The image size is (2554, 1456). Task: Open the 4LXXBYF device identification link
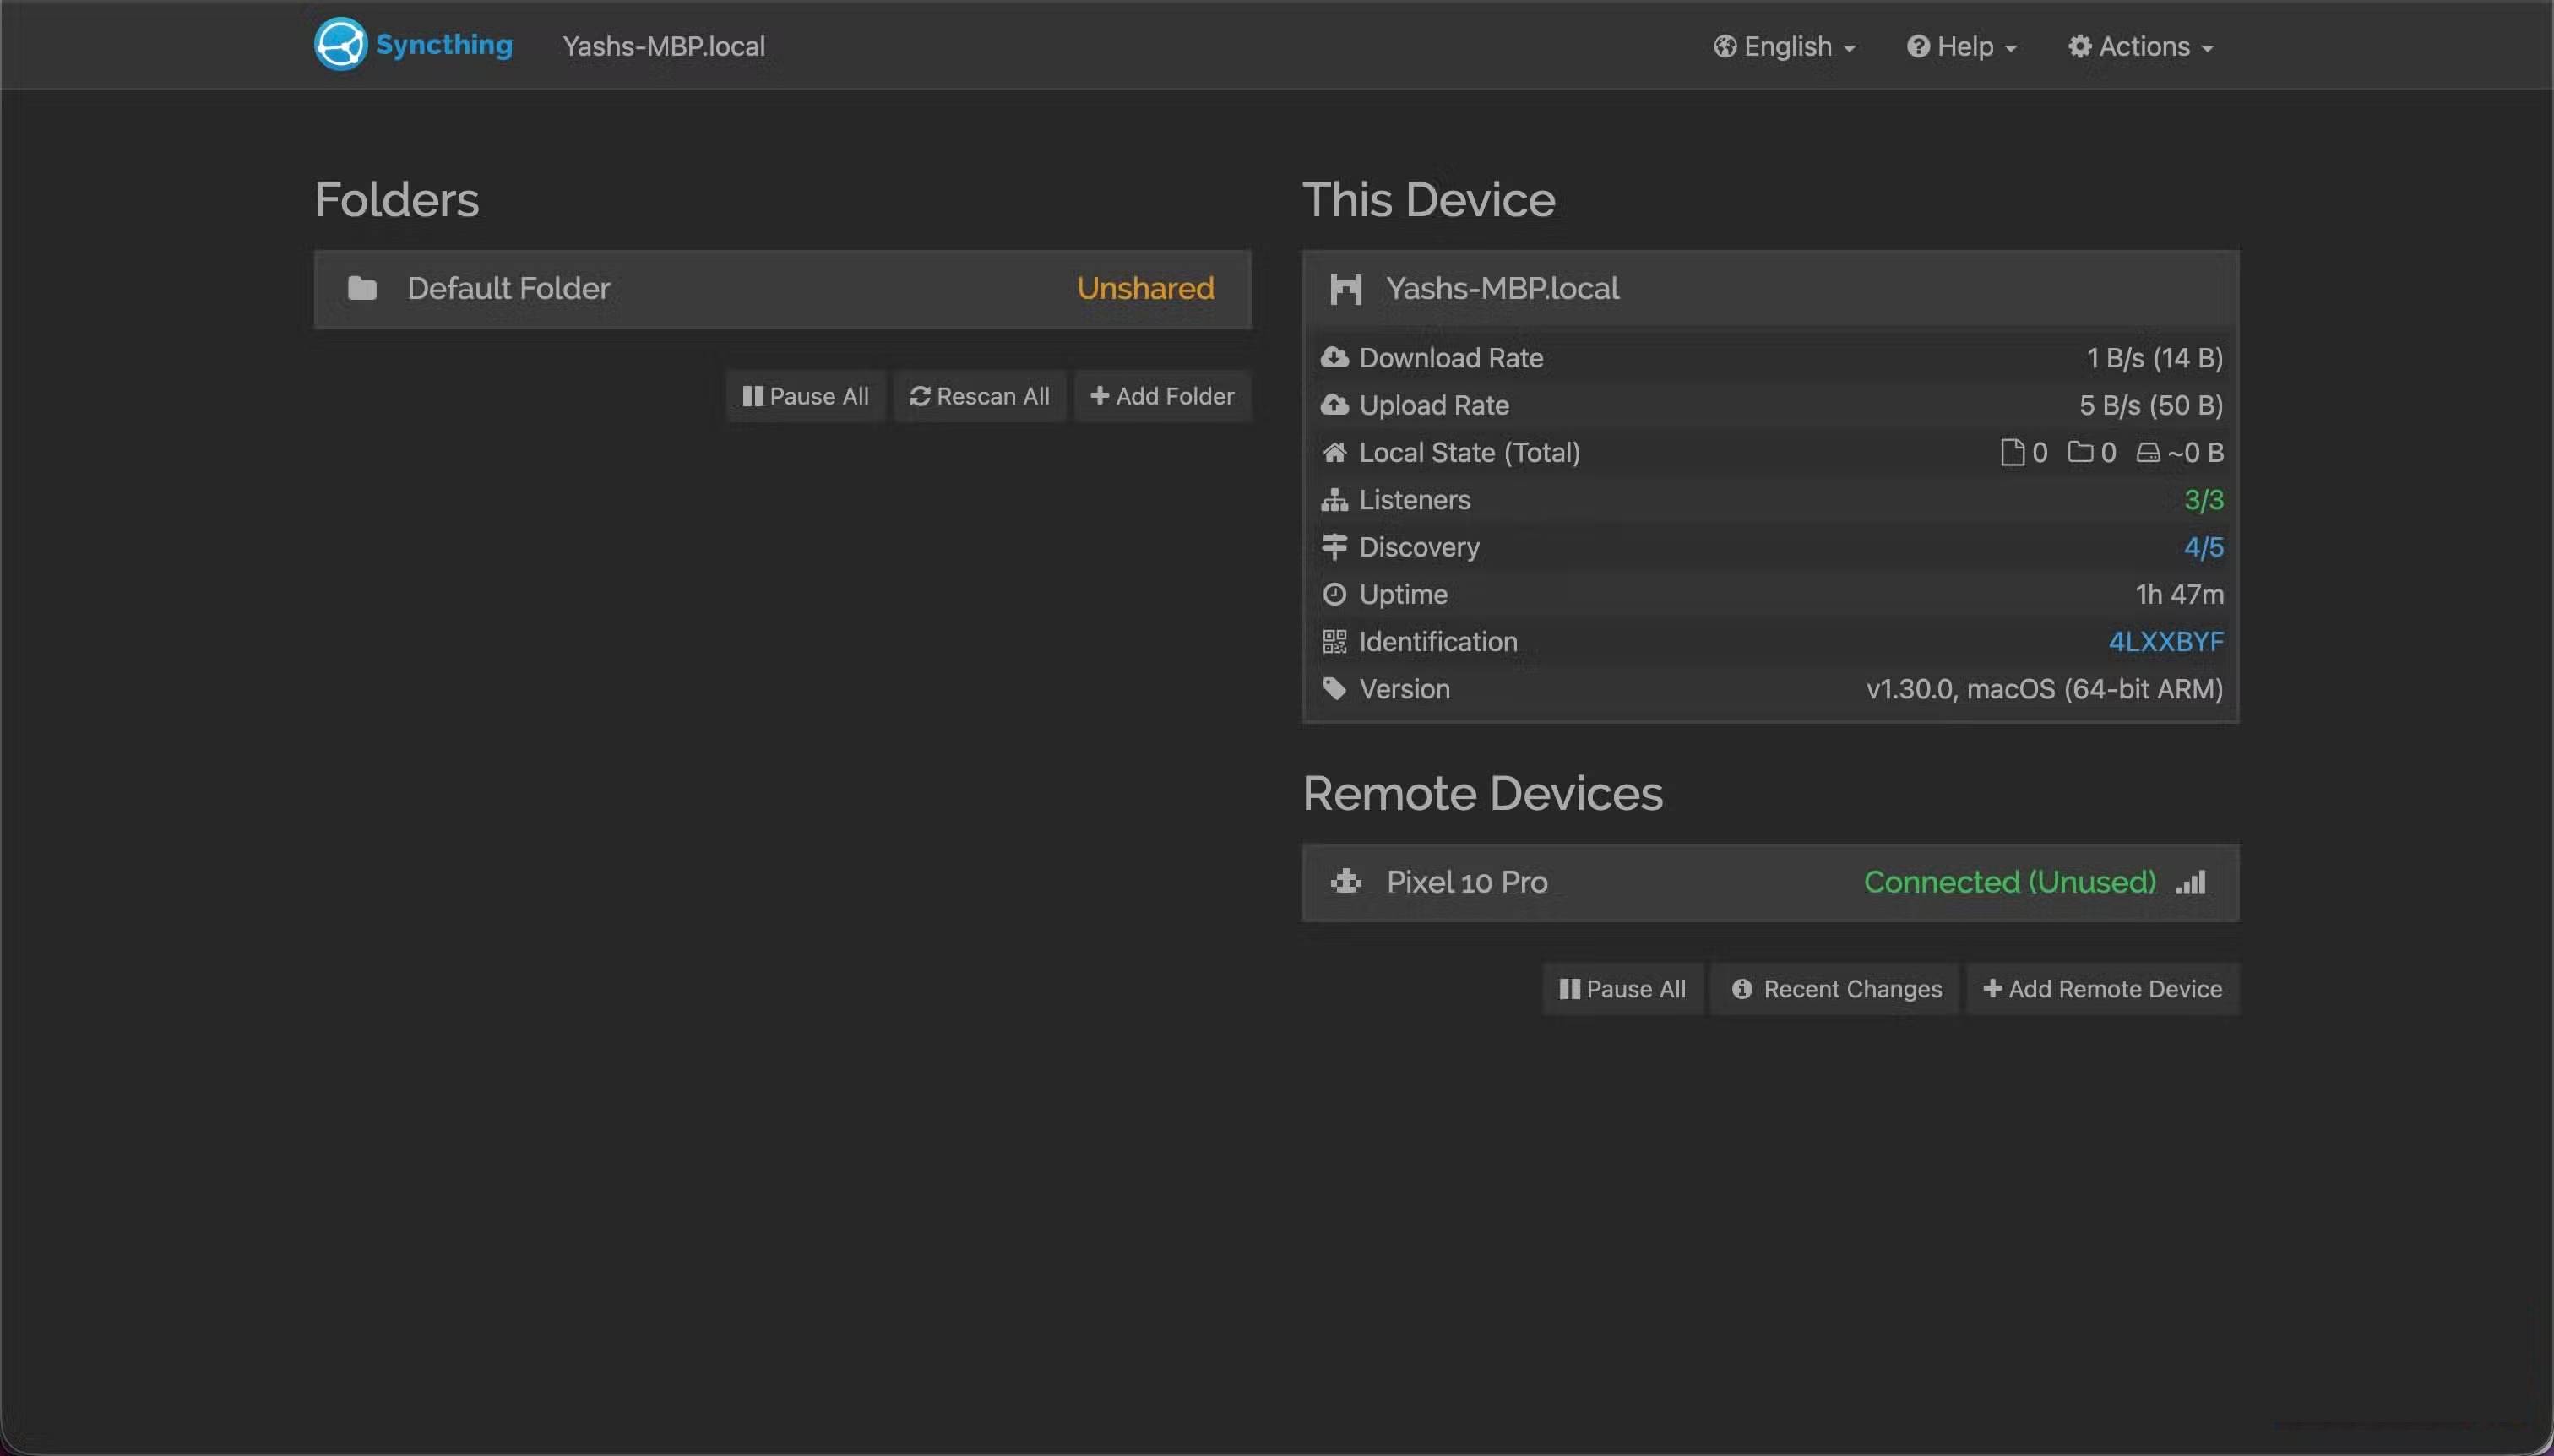pyautogui.click(x=2166, y=641)
